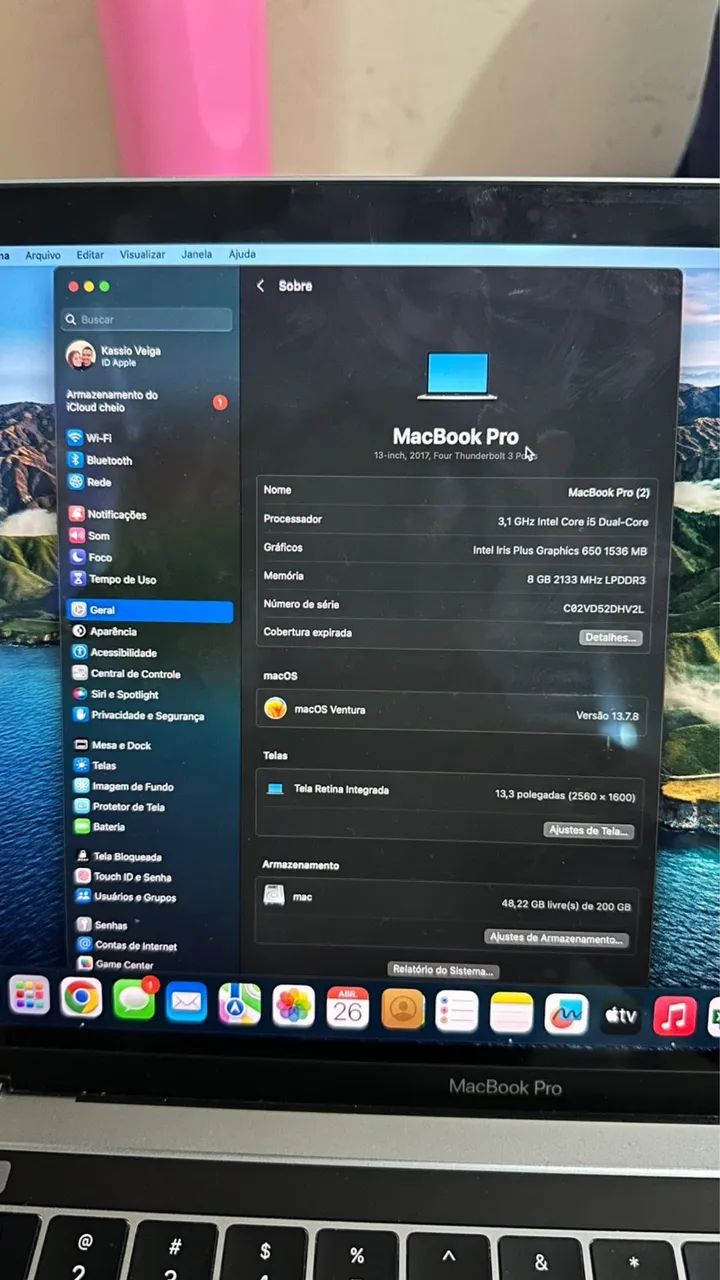Image resolution: width=720 pixels, height=1280 pixels.
Task: Open Mesa e Dock settings
Action: (113, 745)
